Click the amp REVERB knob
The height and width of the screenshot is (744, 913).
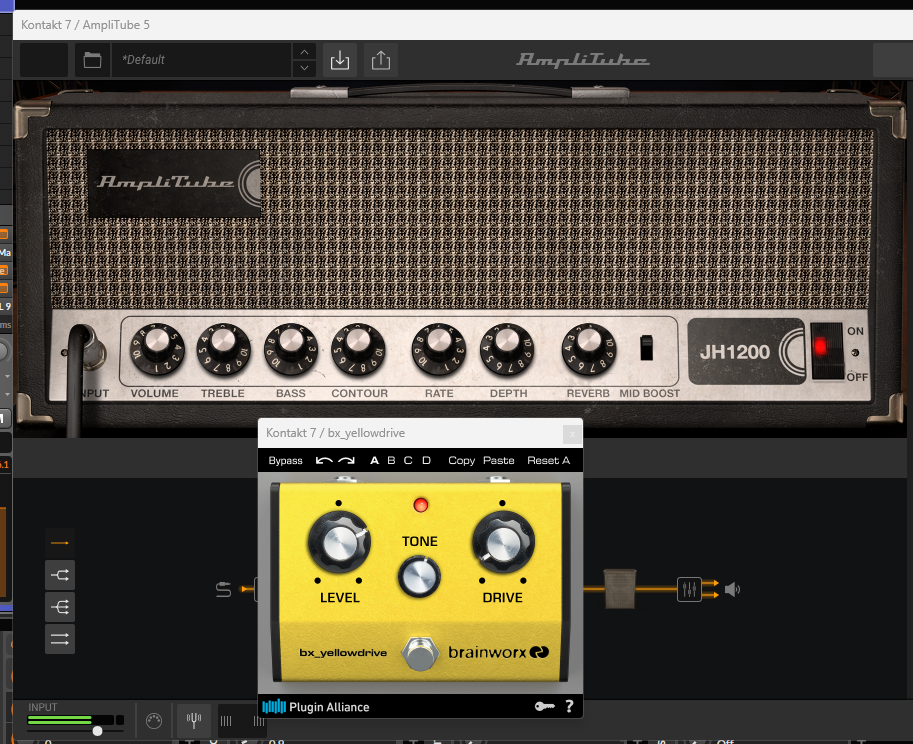click(x=589, y=348)
